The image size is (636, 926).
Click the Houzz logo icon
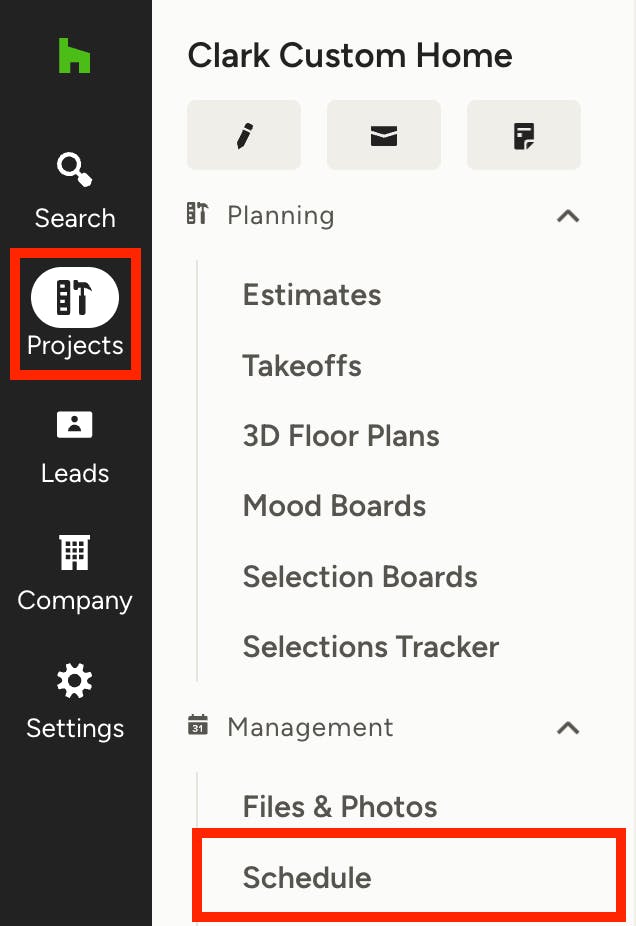coord(74,56)
